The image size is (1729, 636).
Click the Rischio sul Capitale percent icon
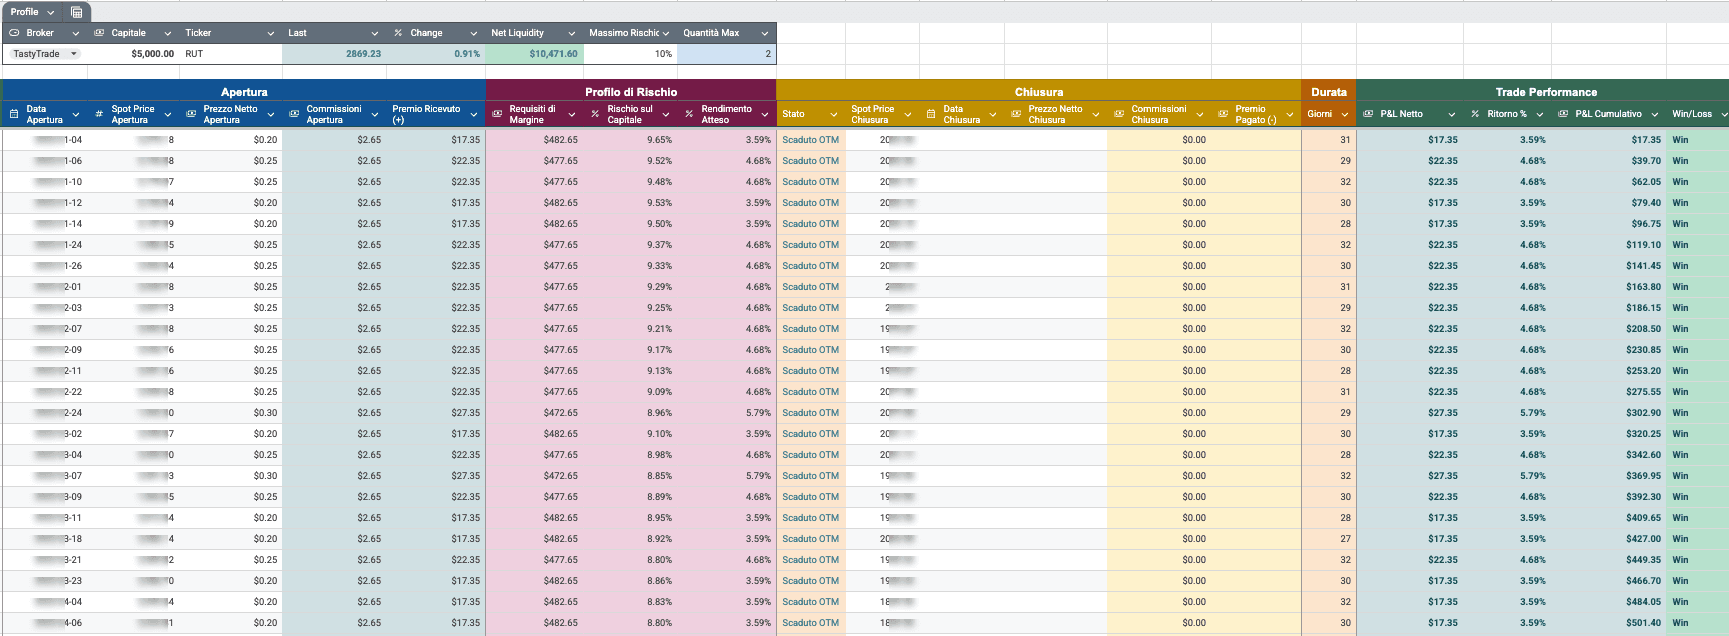(x=595, y=114)
